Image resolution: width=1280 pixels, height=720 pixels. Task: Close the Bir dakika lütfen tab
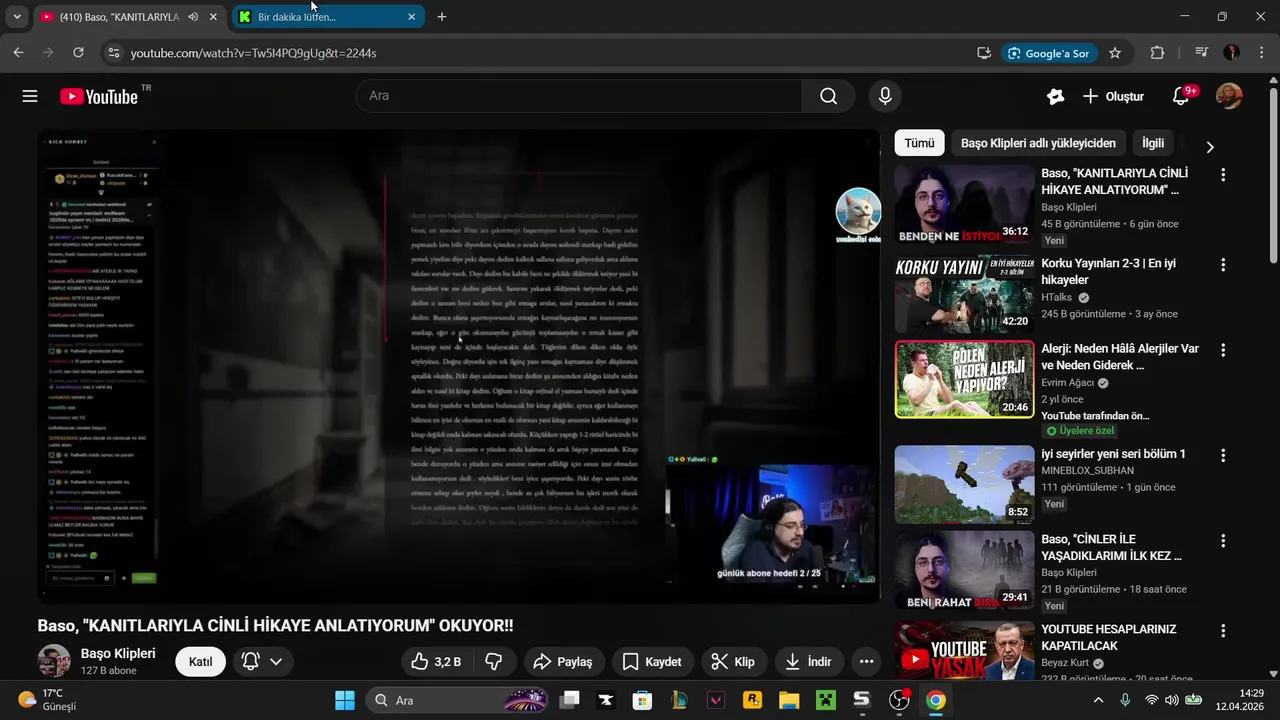(412, 17)
